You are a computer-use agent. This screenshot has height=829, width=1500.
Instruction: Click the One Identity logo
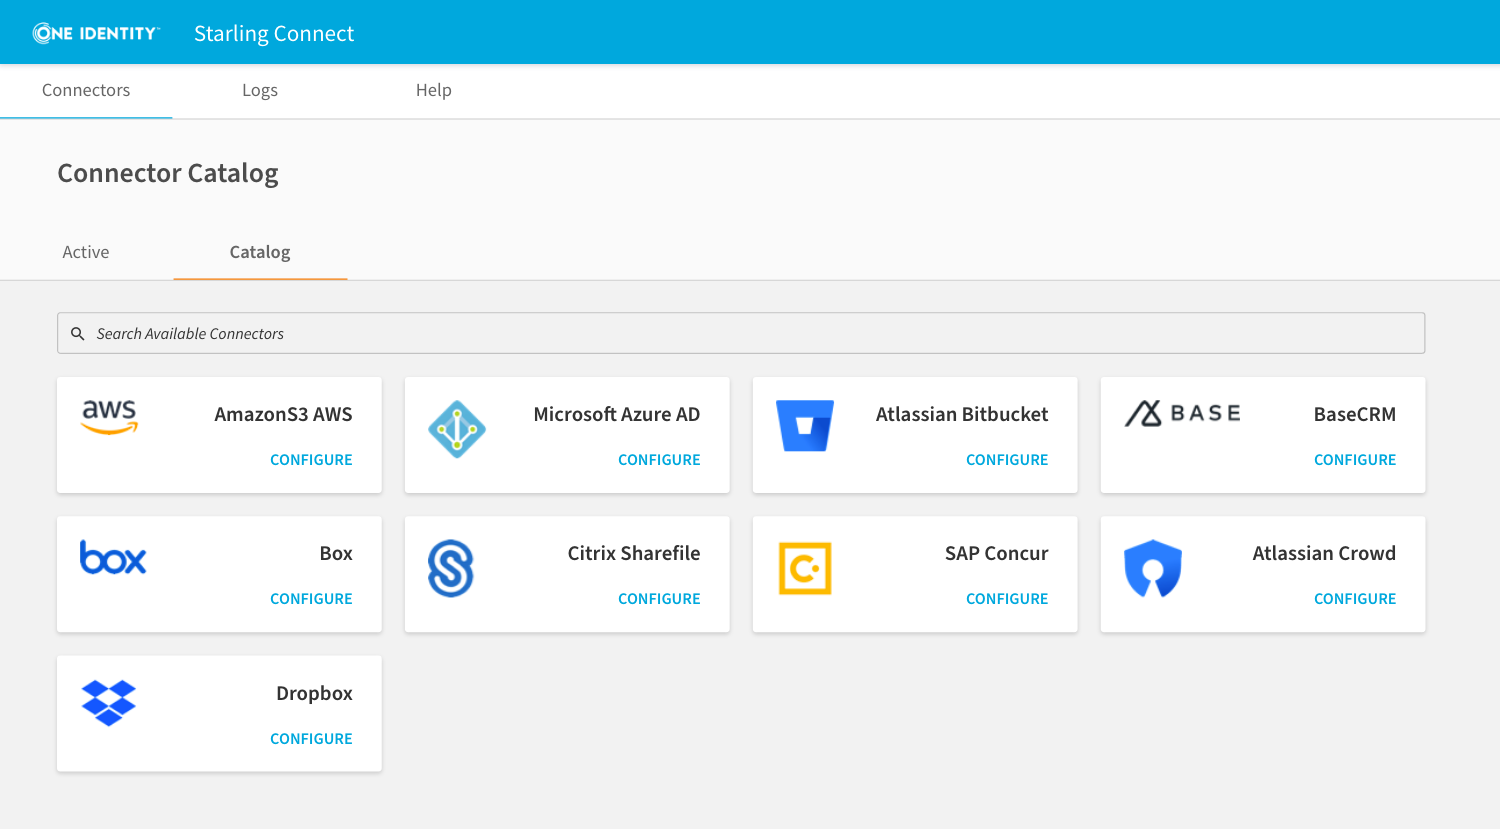(96, 33)
